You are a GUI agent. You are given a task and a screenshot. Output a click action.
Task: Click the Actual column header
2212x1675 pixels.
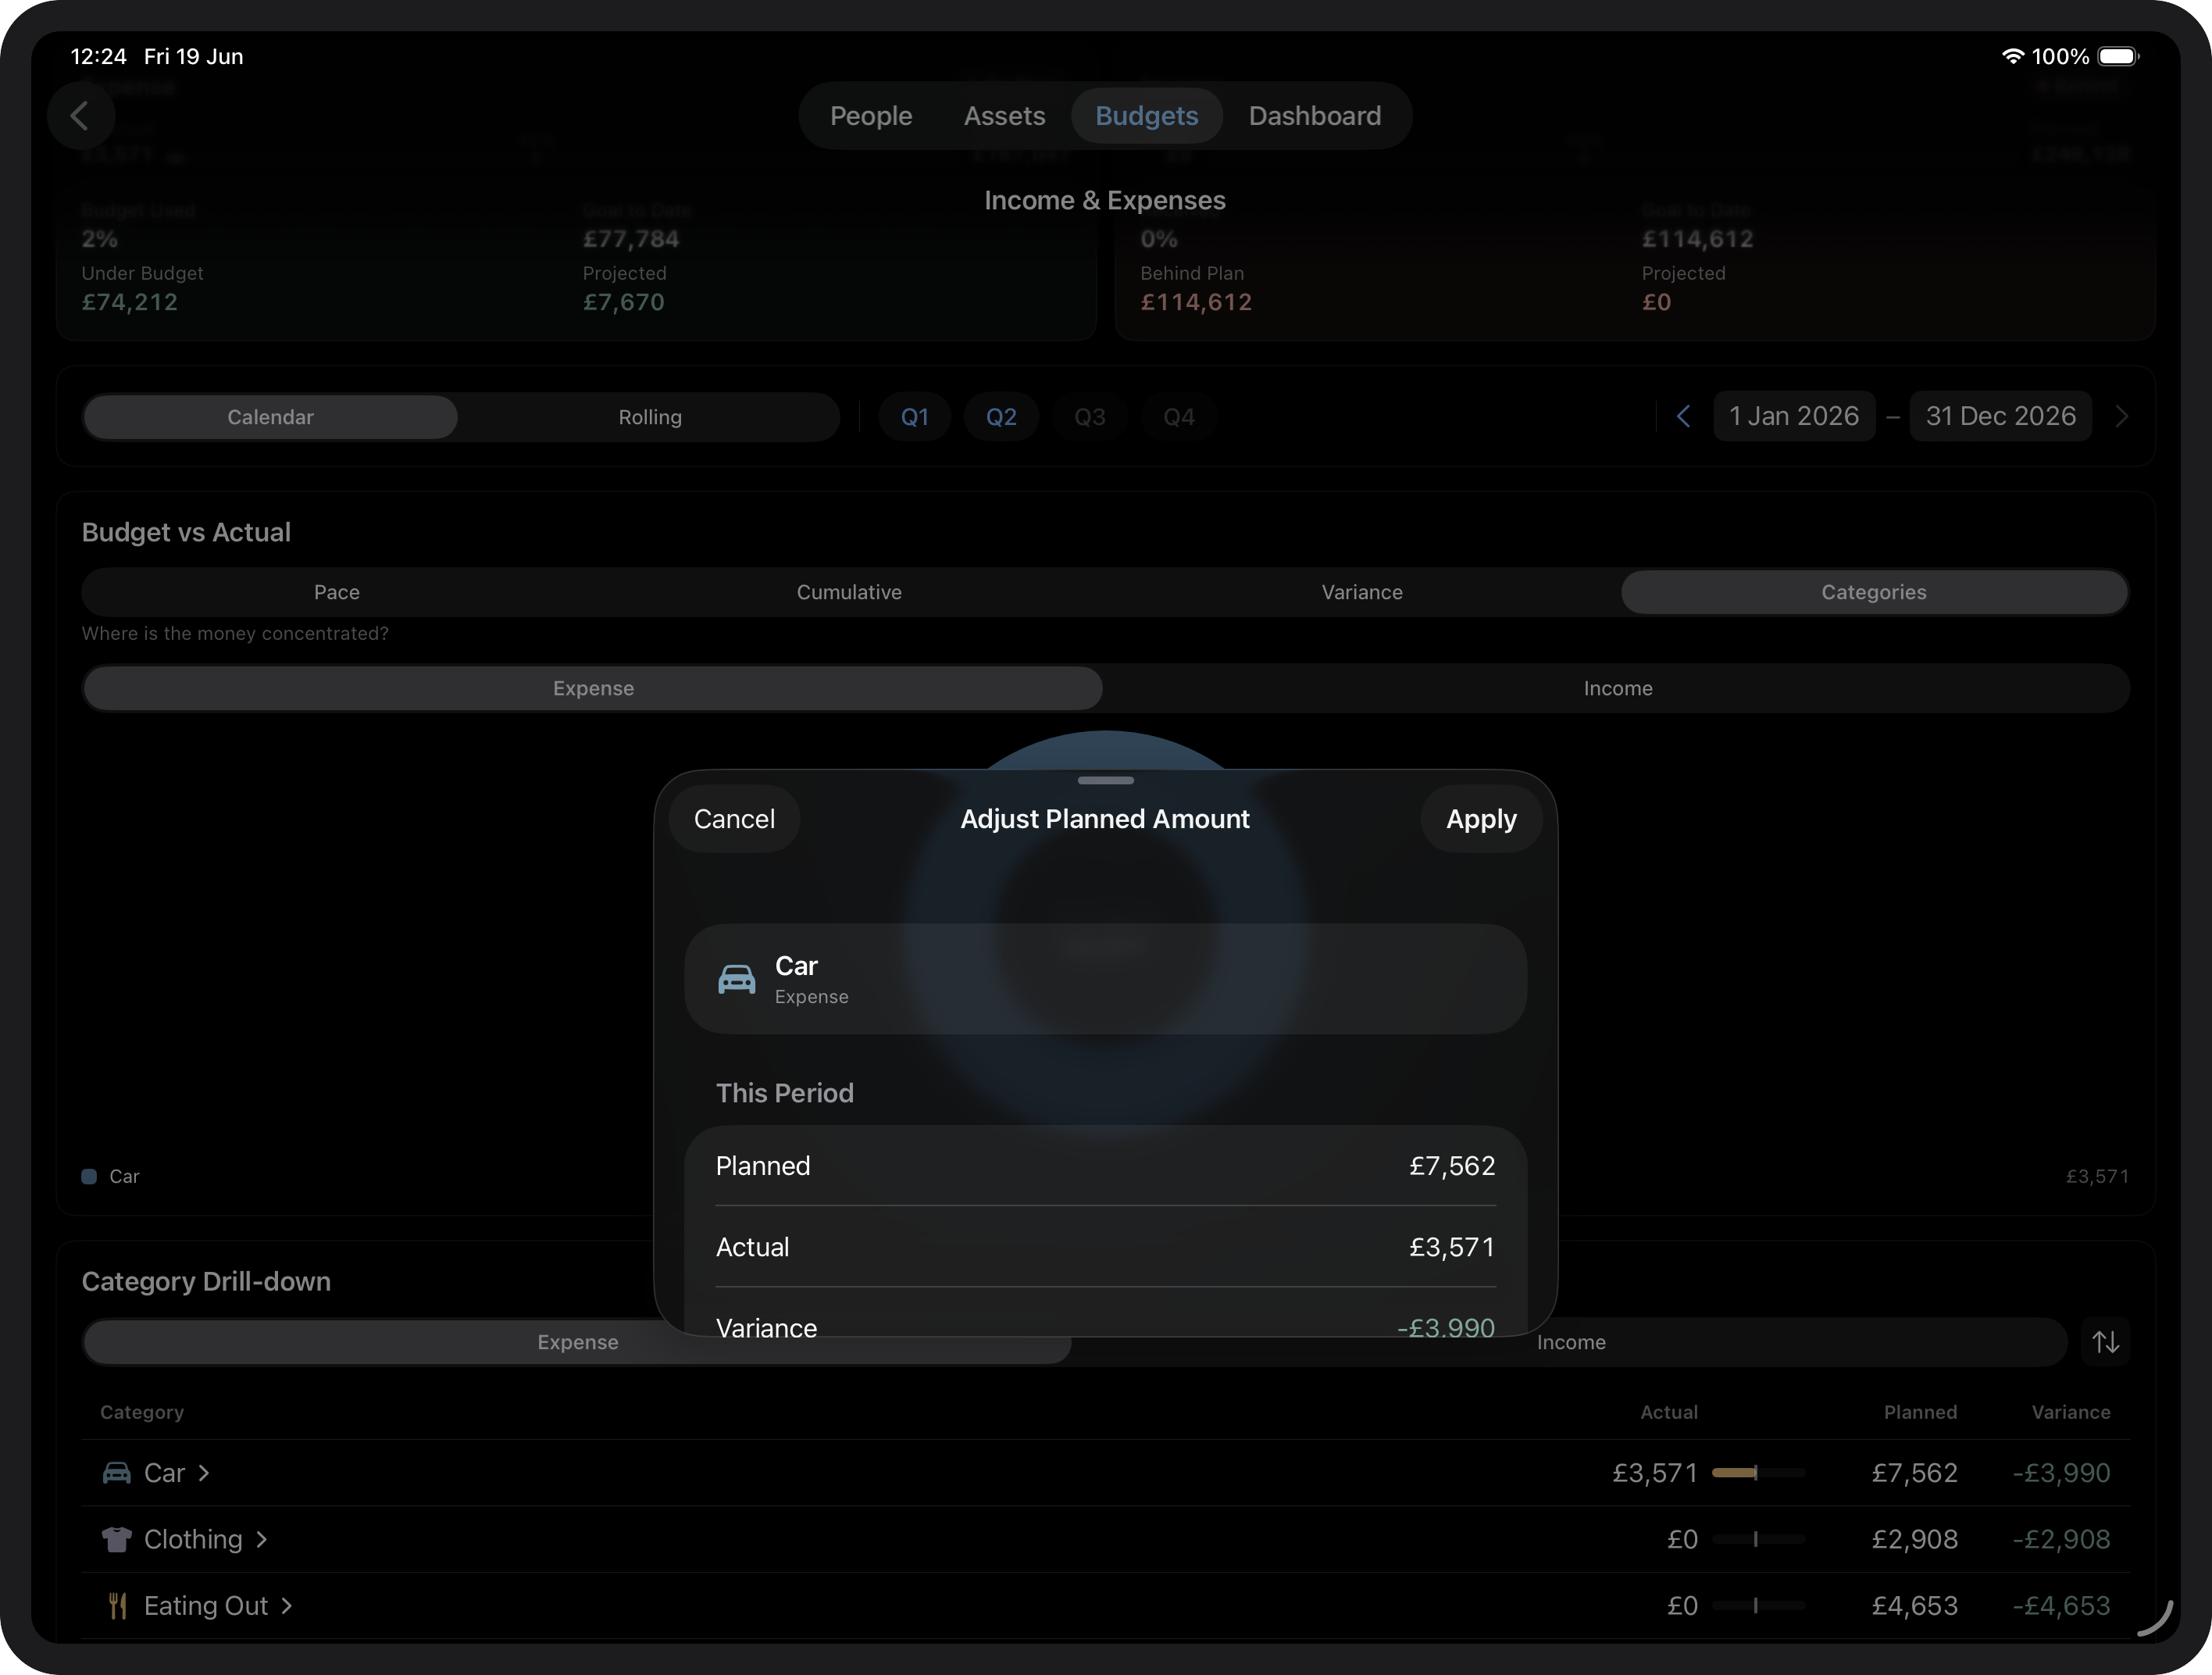(x=1669, y=1412)
